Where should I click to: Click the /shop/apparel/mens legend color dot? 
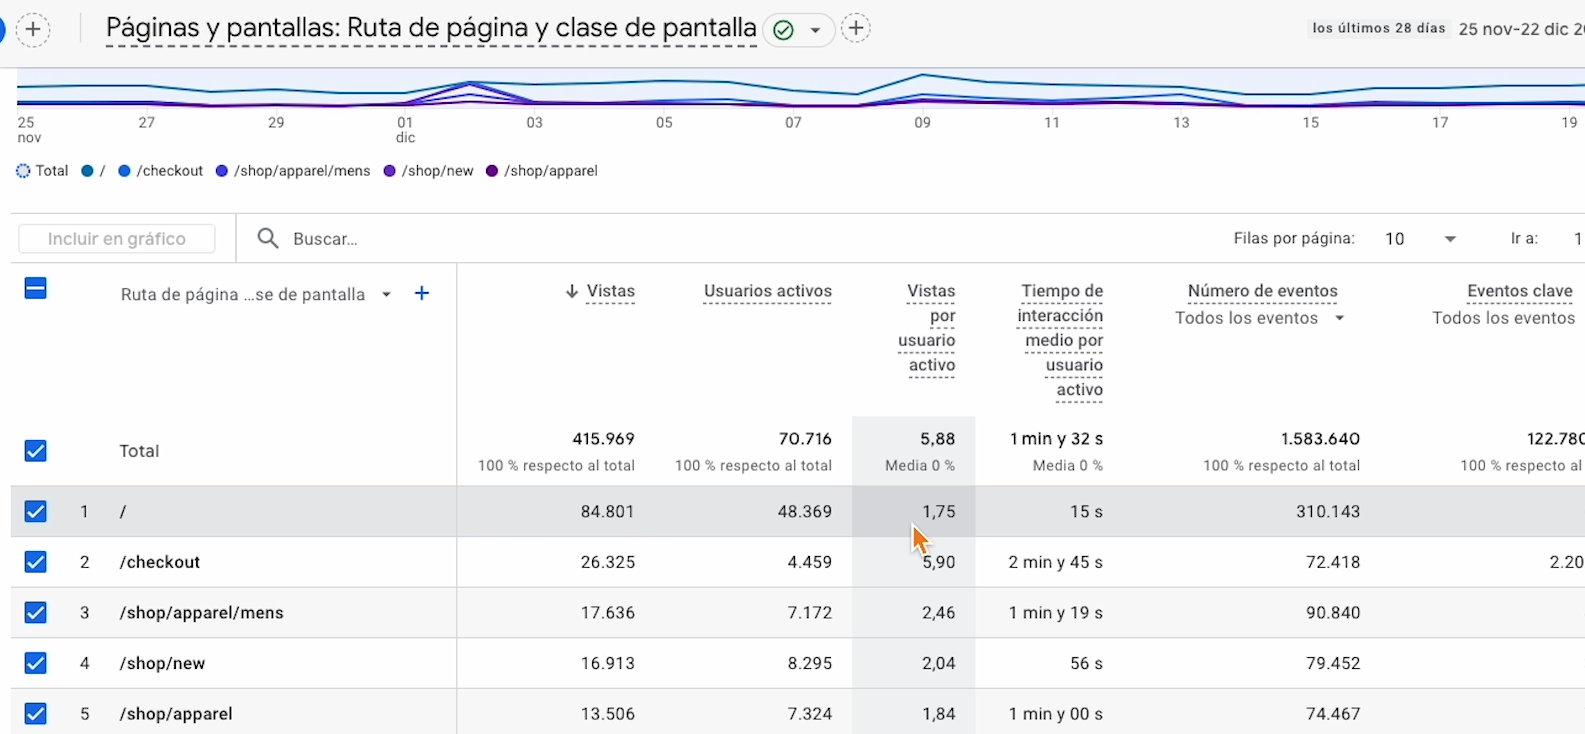click(x=222, y=171)
